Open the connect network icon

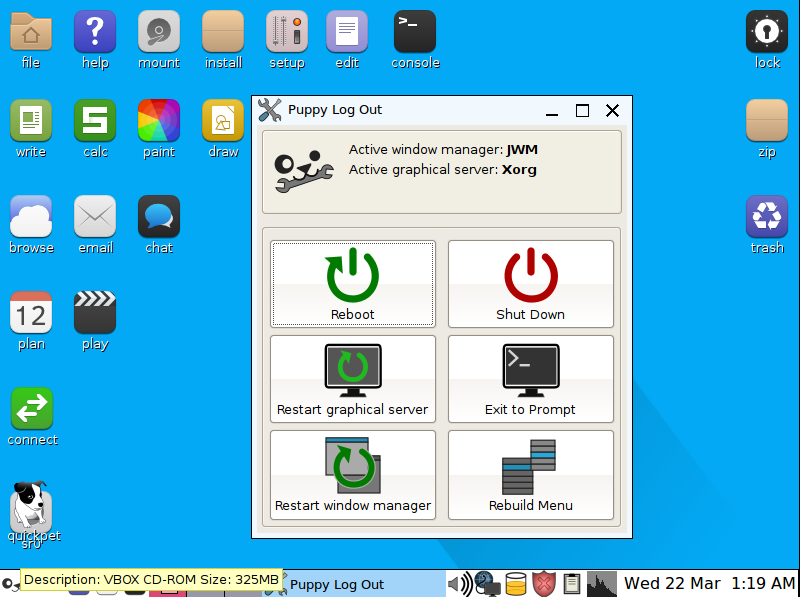32,408
